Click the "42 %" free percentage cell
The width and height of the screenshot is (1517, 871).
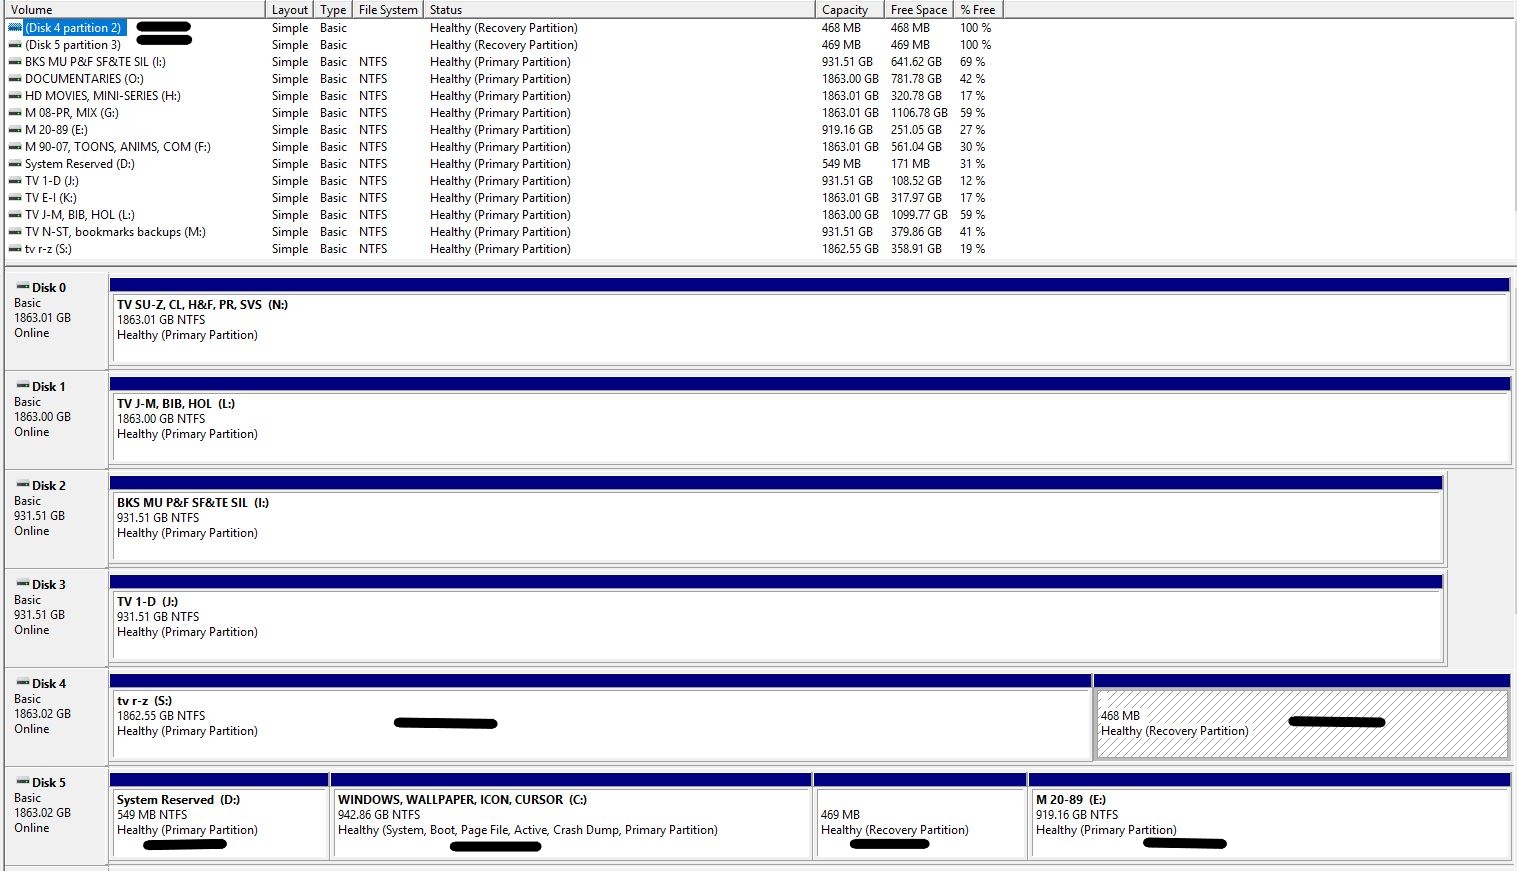coord(972,79)
